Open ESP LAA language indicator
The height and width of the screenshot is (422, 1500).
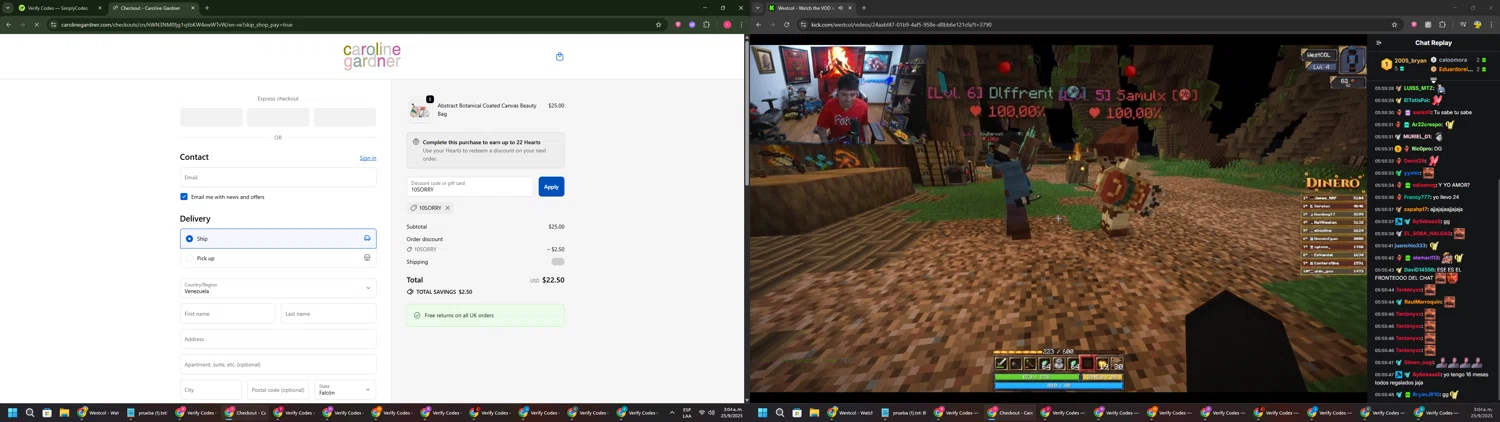[687, 412]
